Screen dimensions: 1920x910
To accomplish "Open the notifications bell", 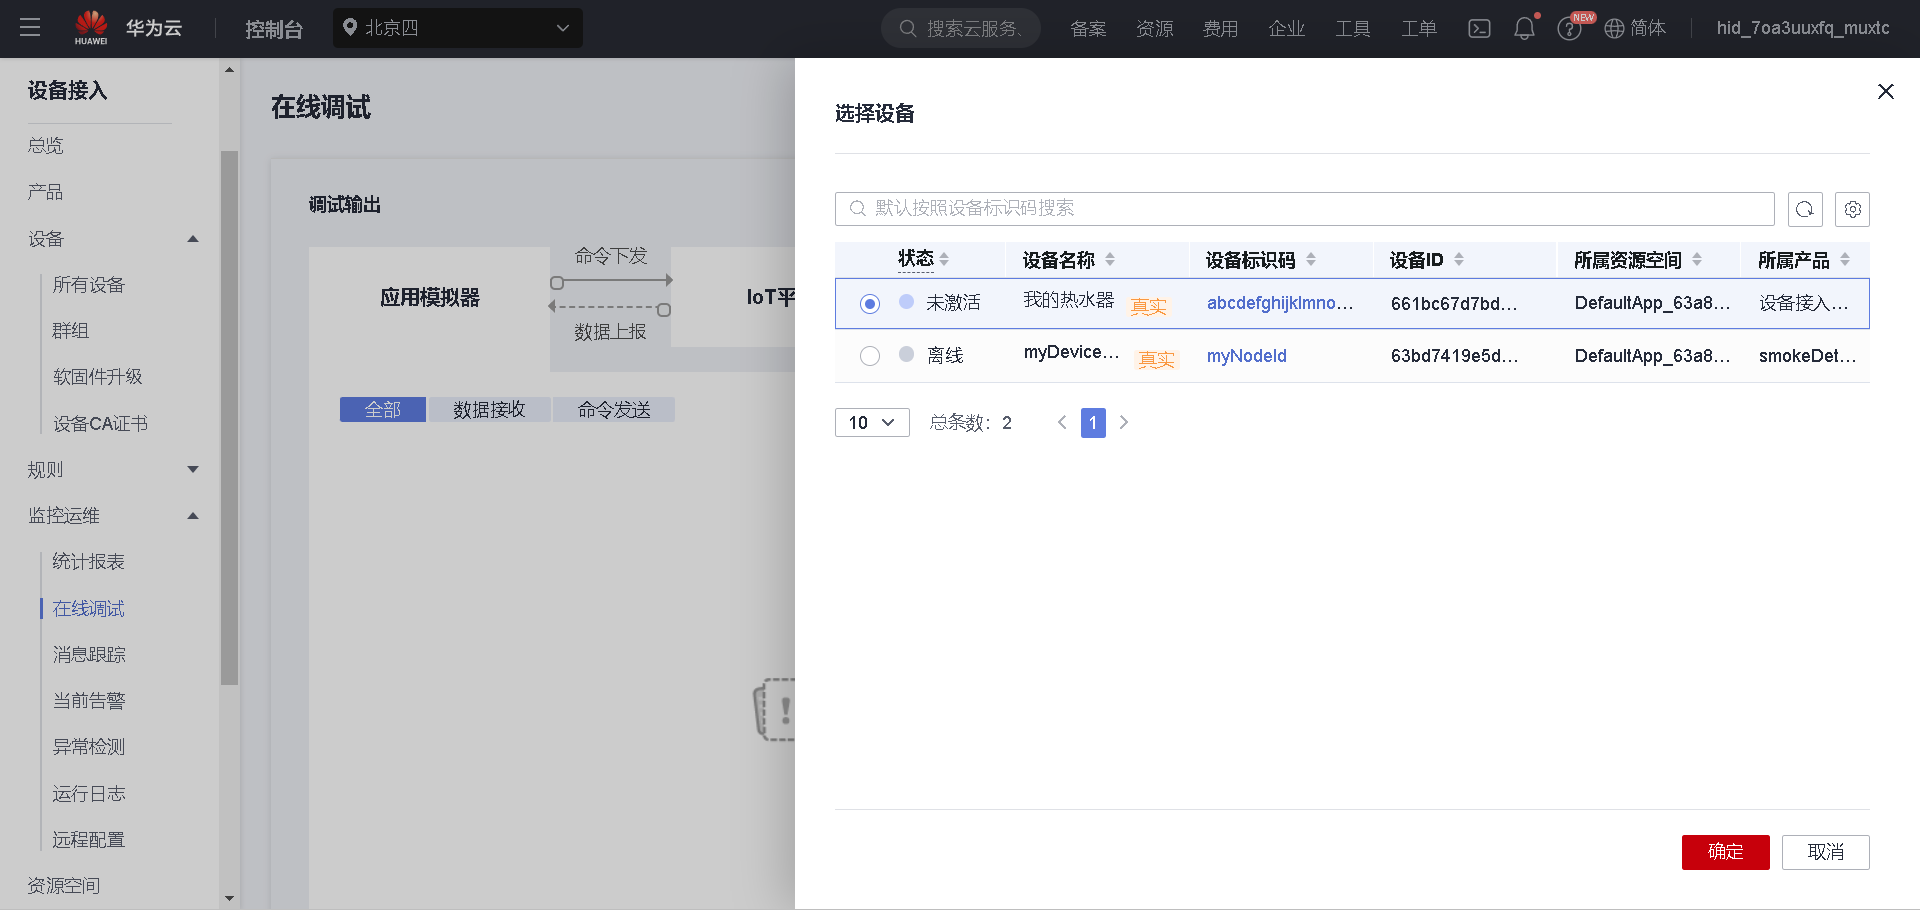I will [1524, 29].
